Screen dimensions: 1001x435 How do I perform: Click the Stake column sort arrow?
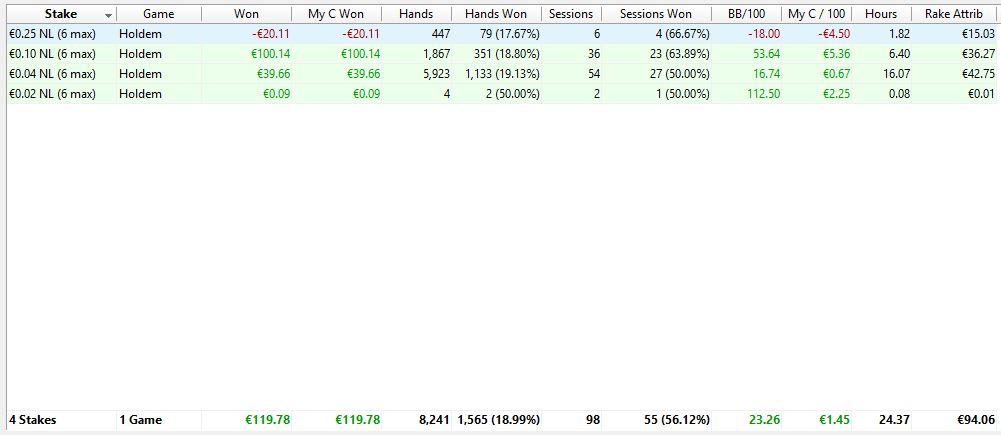108,15
